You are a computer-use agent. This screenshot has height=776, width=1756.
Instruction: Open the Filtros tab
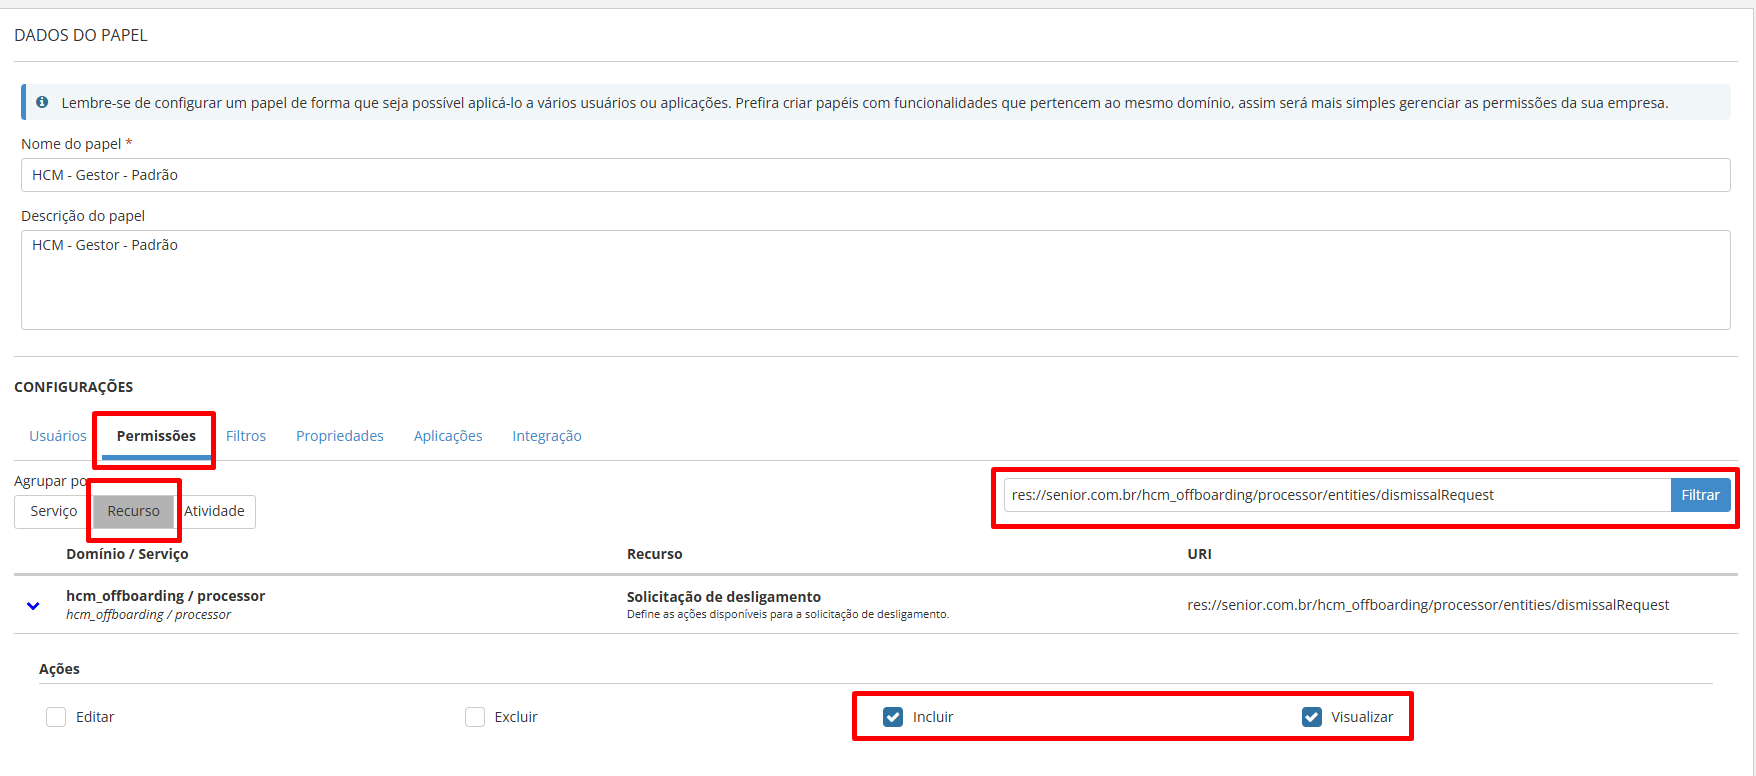coord(246,436)
